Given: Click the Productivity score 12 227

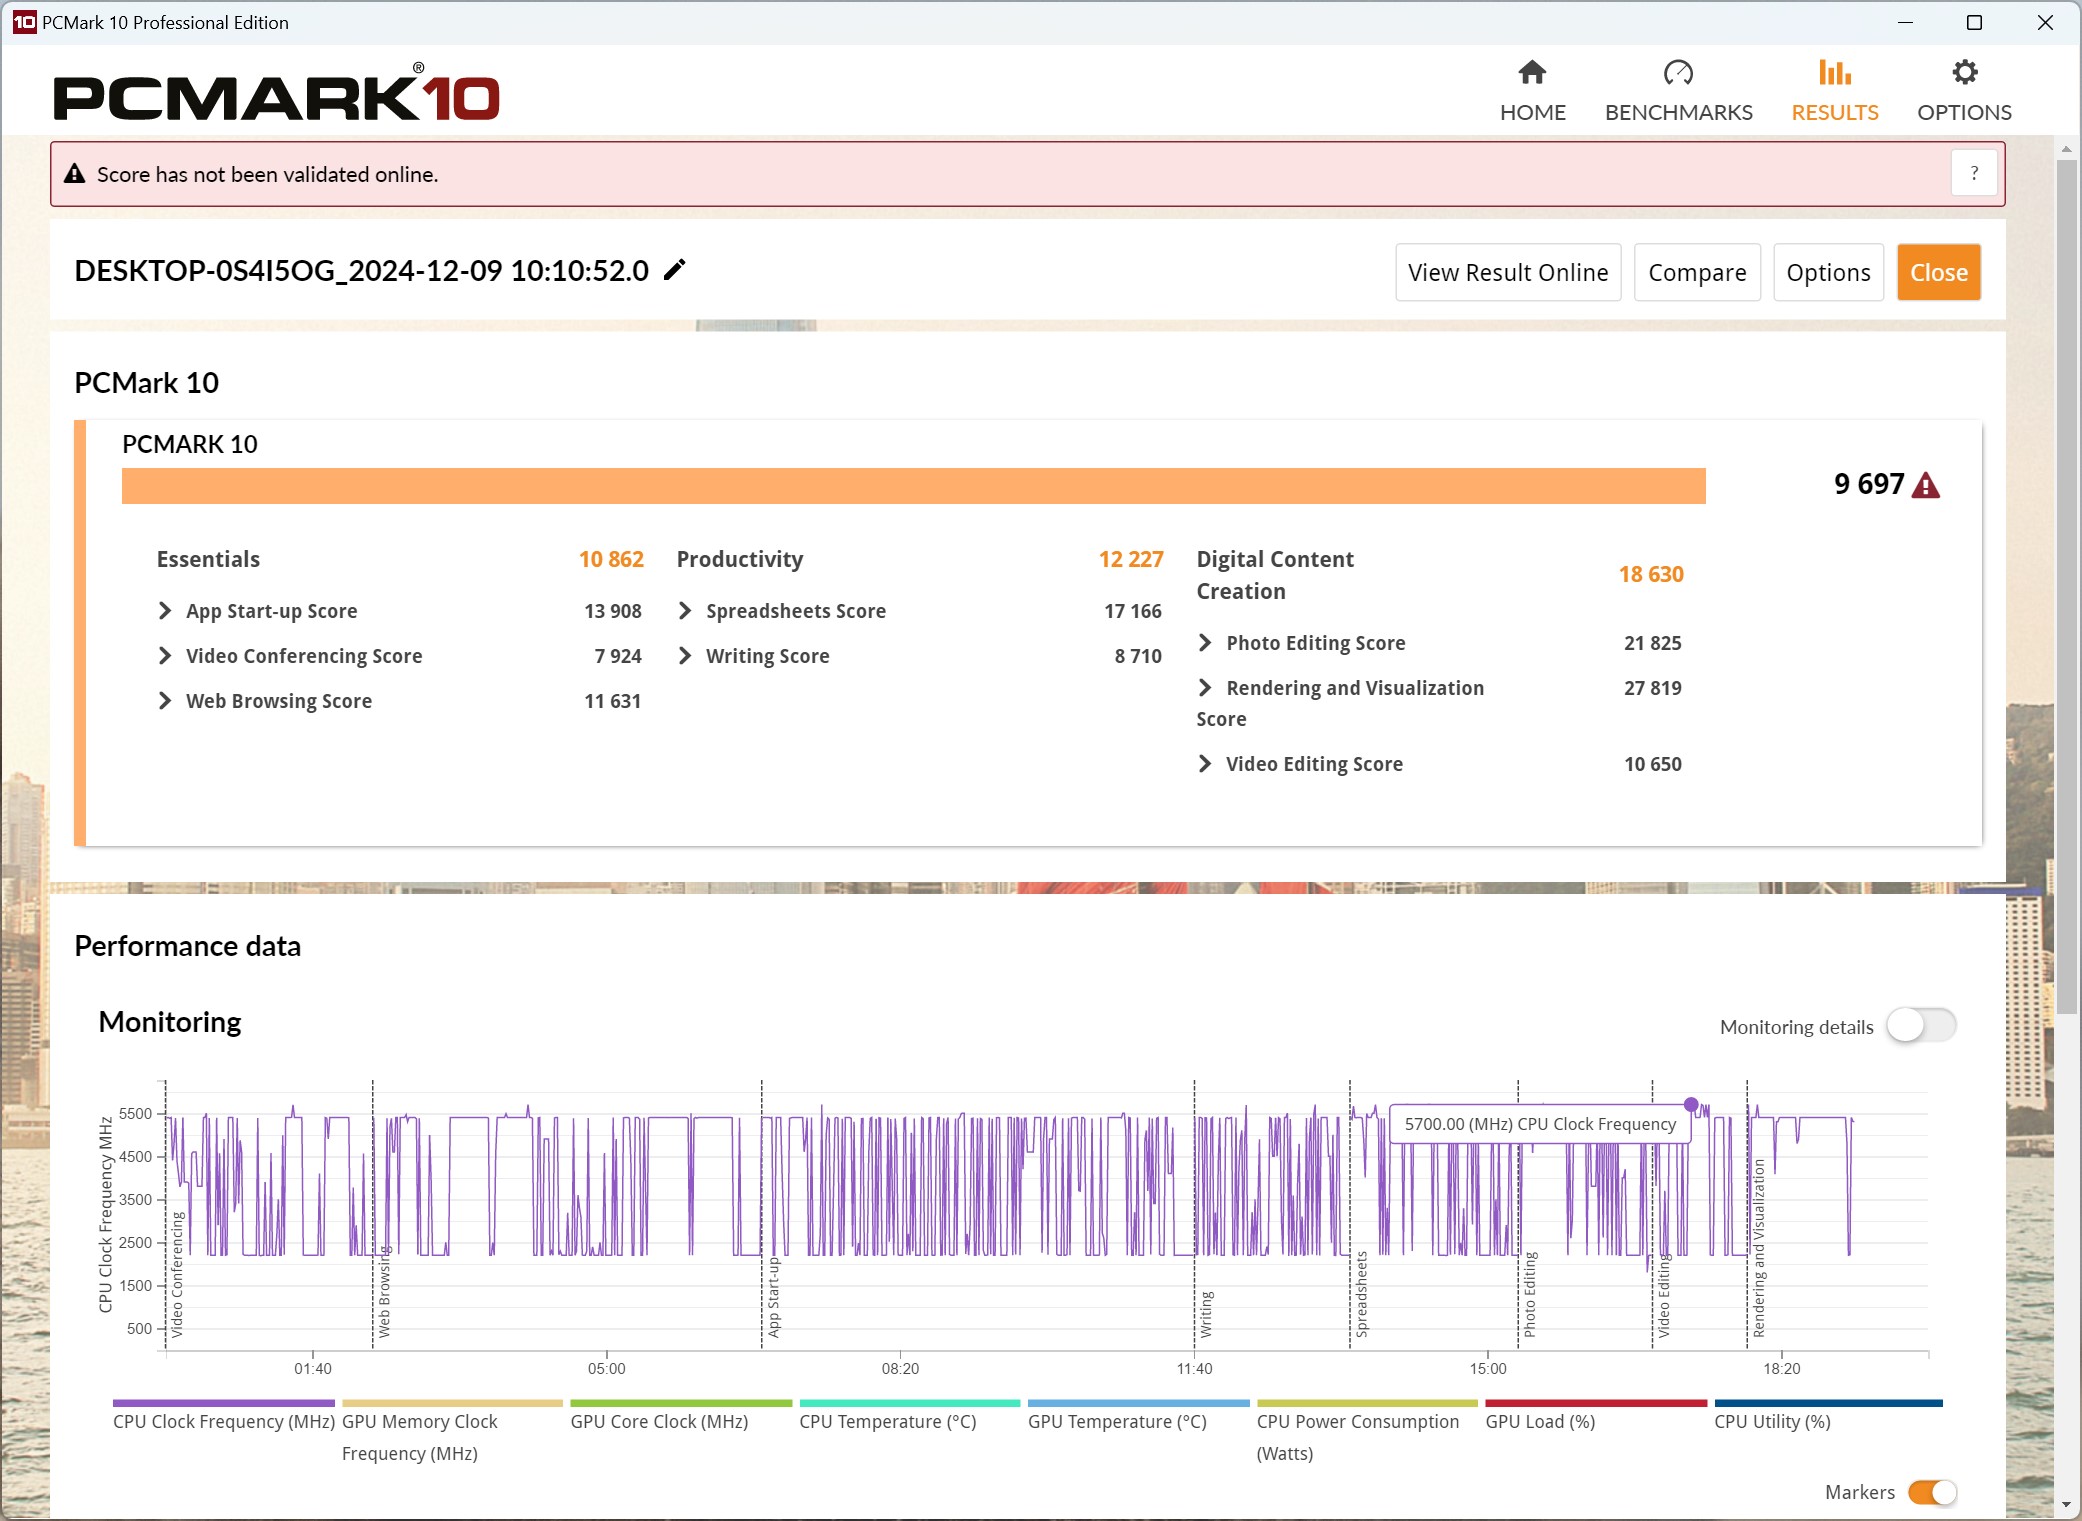Looking at the screenshot, I should [1131, 559].
